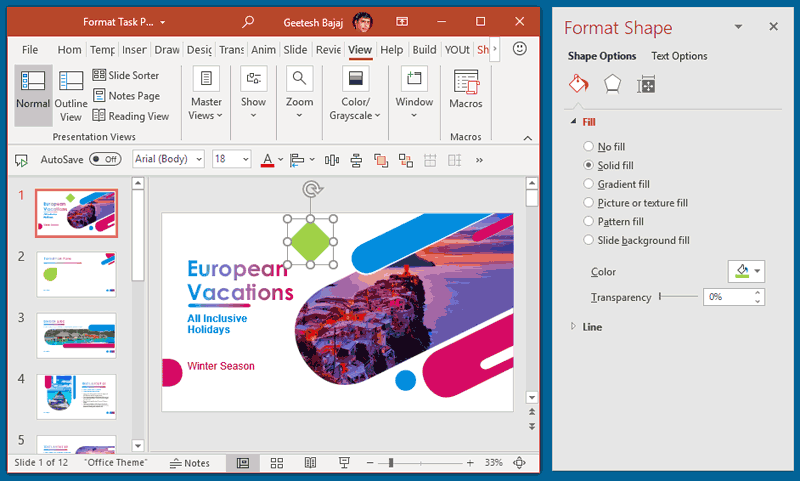The image size is (800, 481).
Task: Collapse the ribbon arrow
Action: click(528, 138)
